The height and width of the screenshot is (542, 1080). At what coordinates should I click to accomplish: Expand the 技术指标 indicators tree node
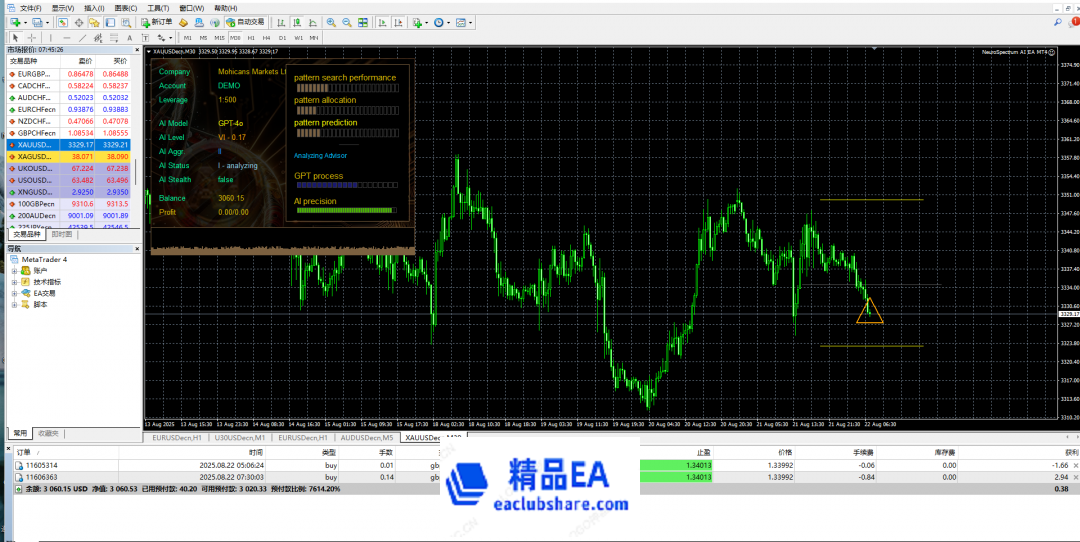[15, 282]
